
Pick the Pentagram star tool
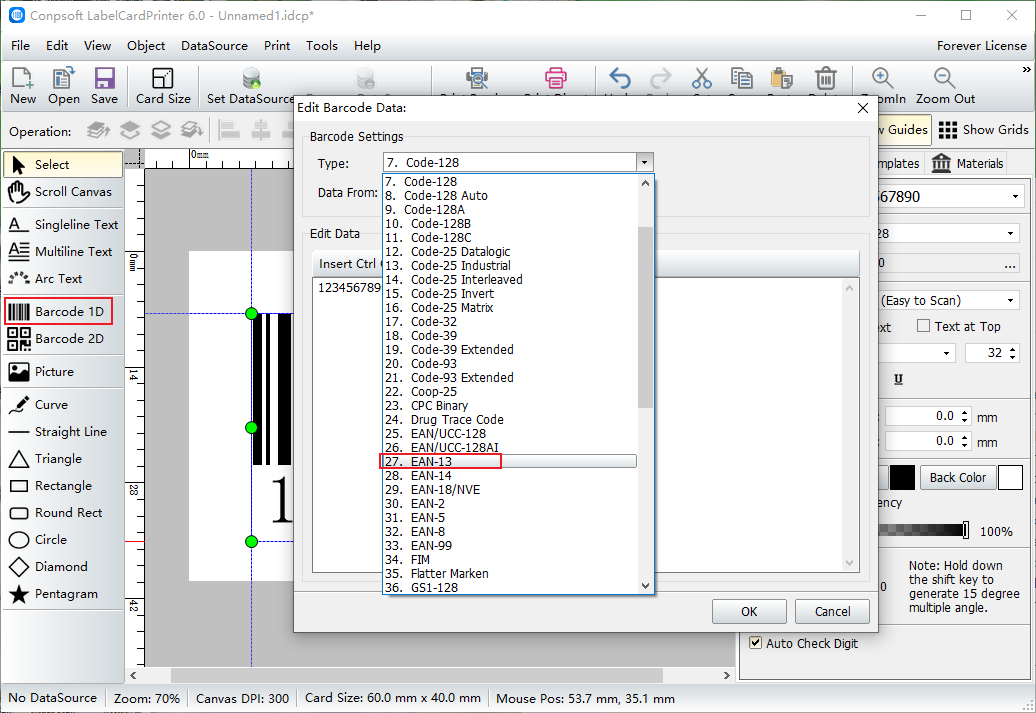pyautogui.click(x=63, y=594)
